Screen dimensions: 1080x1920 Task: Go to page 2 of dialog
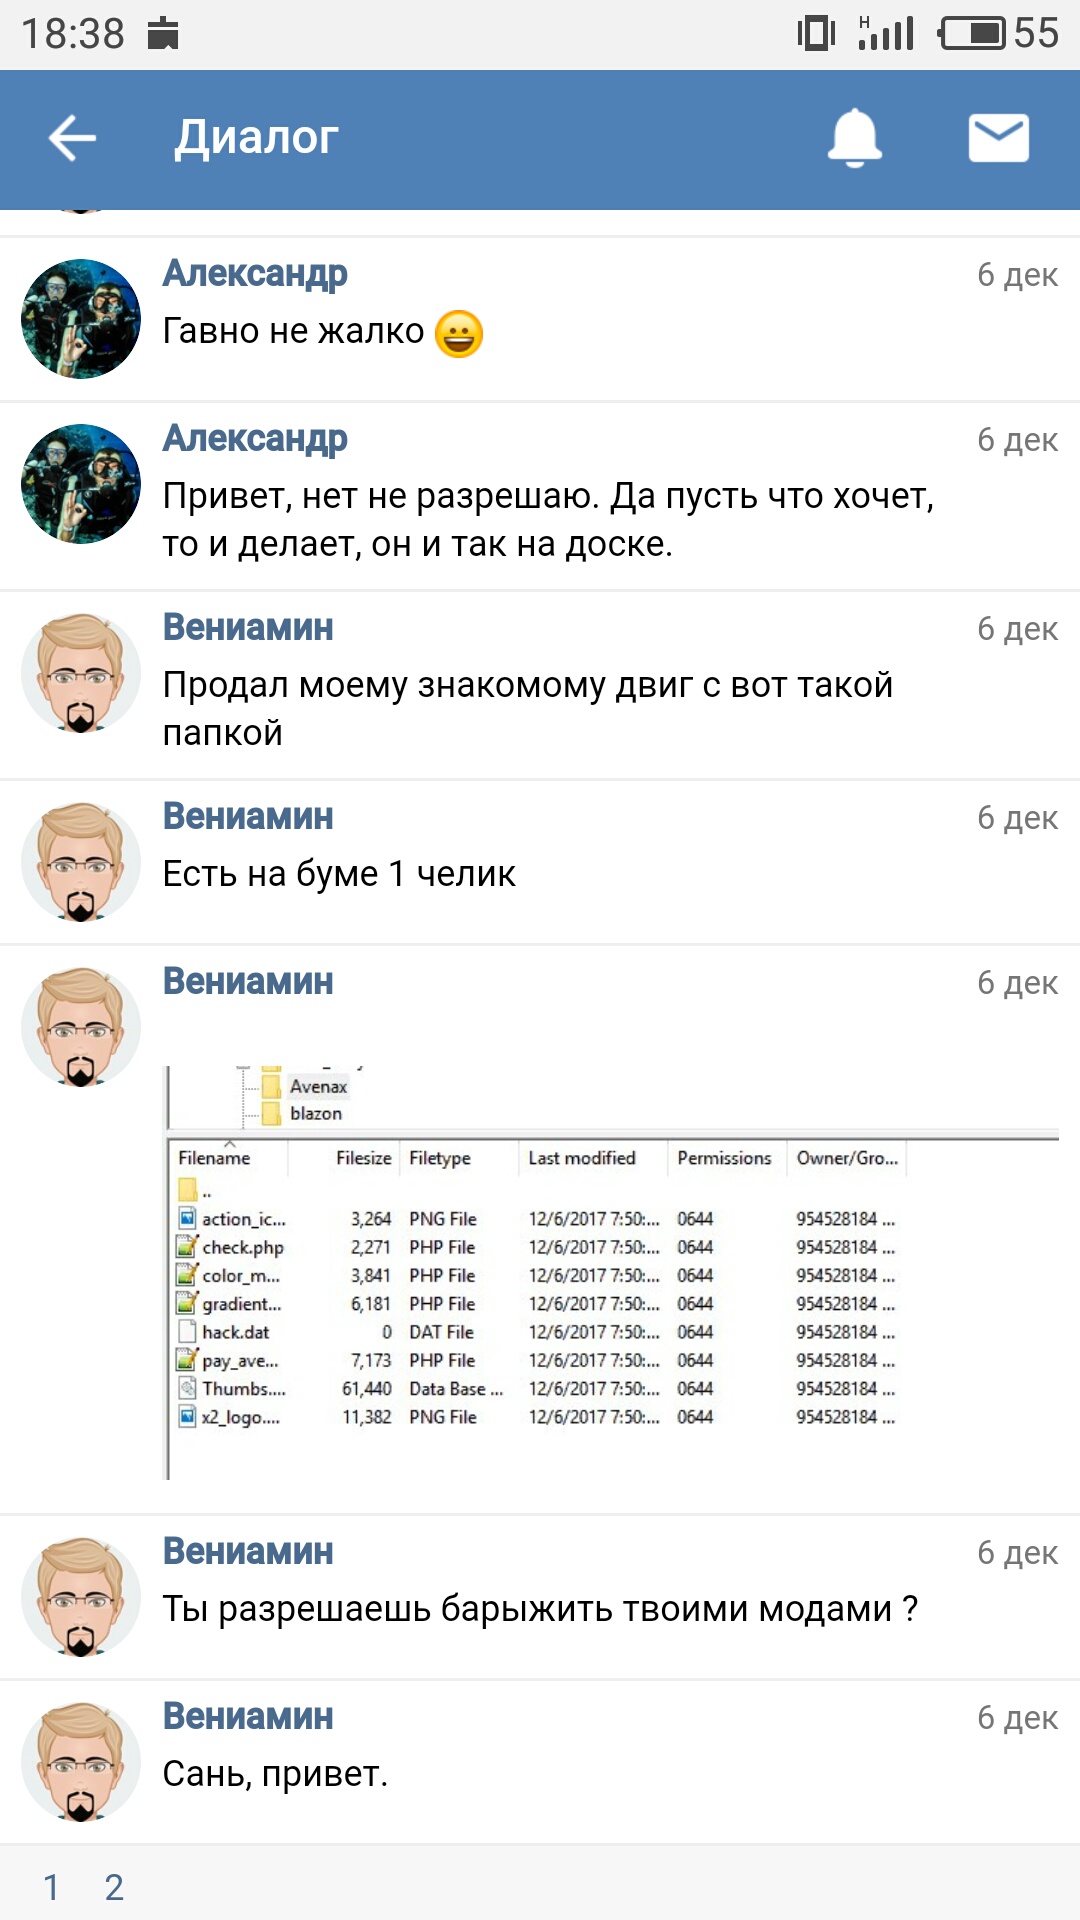tap(114, 1887)
